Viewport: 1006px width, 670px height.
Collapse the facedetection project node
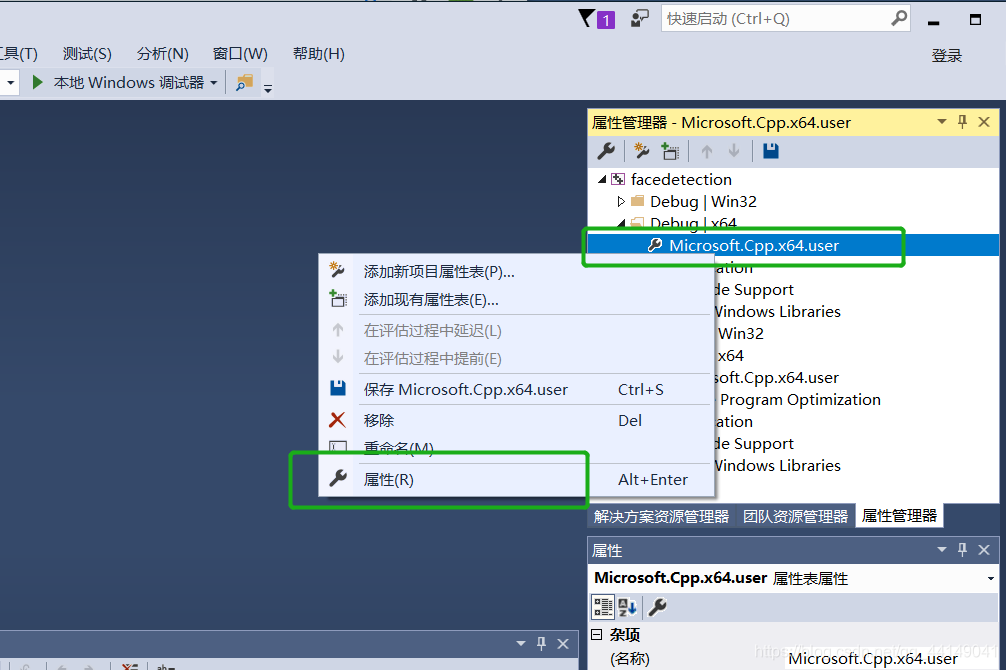(602, 180)
